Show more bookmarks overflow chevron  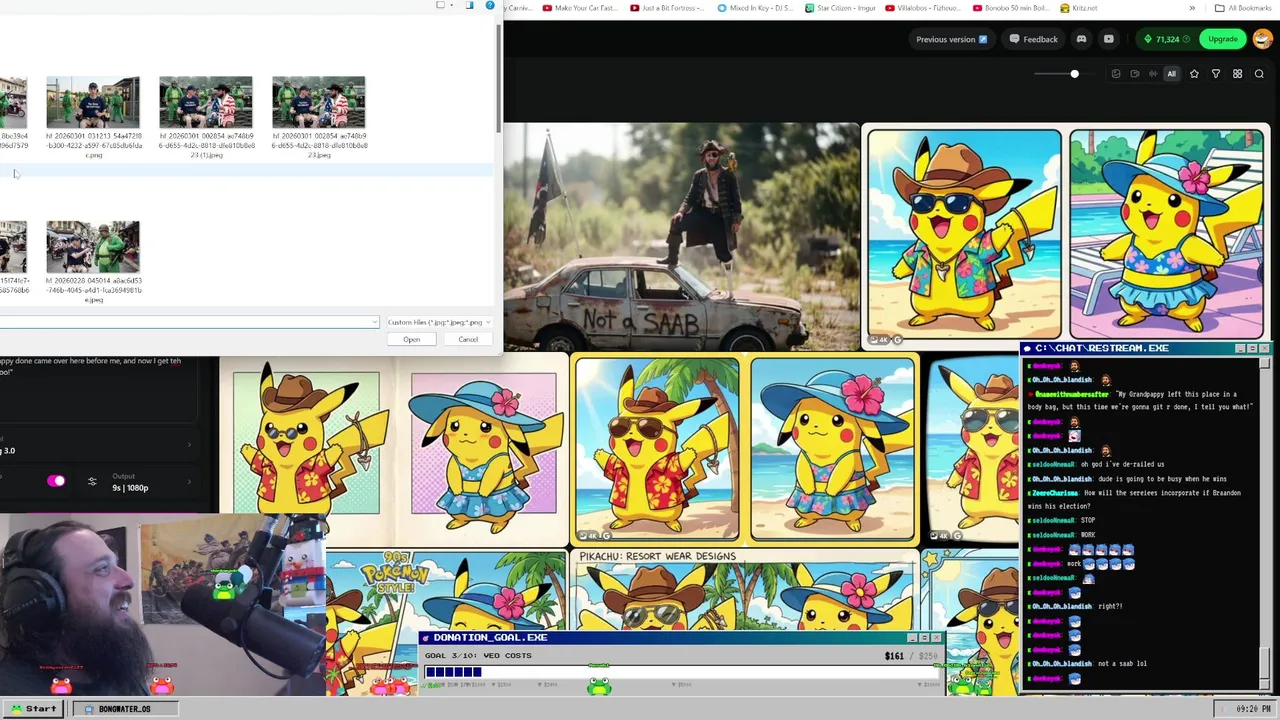point(1192,8)
